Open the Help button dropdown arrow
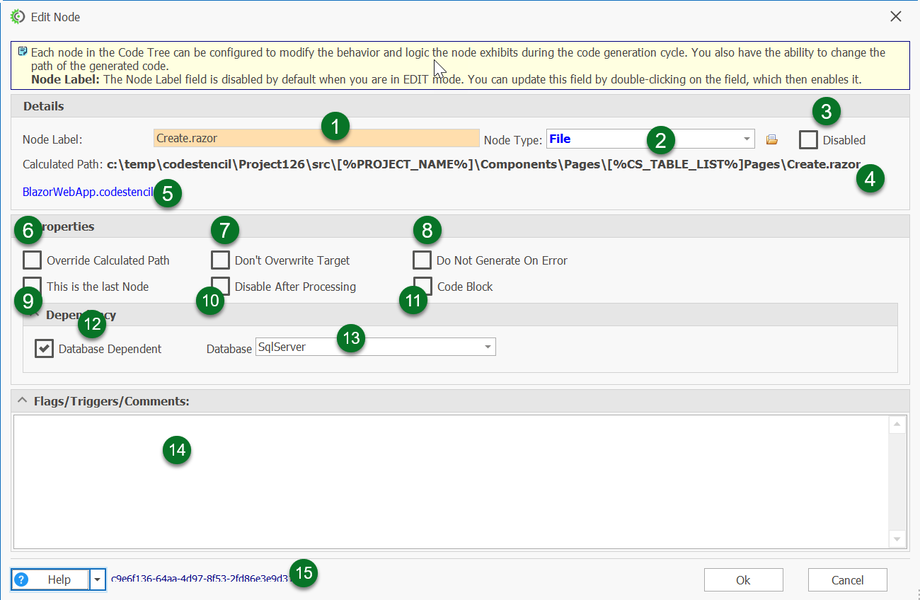Screen dimensions: 920x600 click(97, 579)
